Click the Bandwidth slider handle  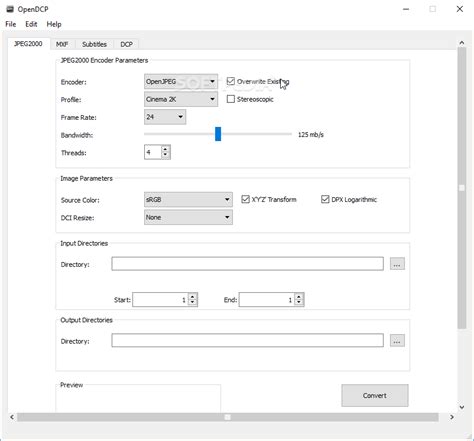(x=218, y=134)
